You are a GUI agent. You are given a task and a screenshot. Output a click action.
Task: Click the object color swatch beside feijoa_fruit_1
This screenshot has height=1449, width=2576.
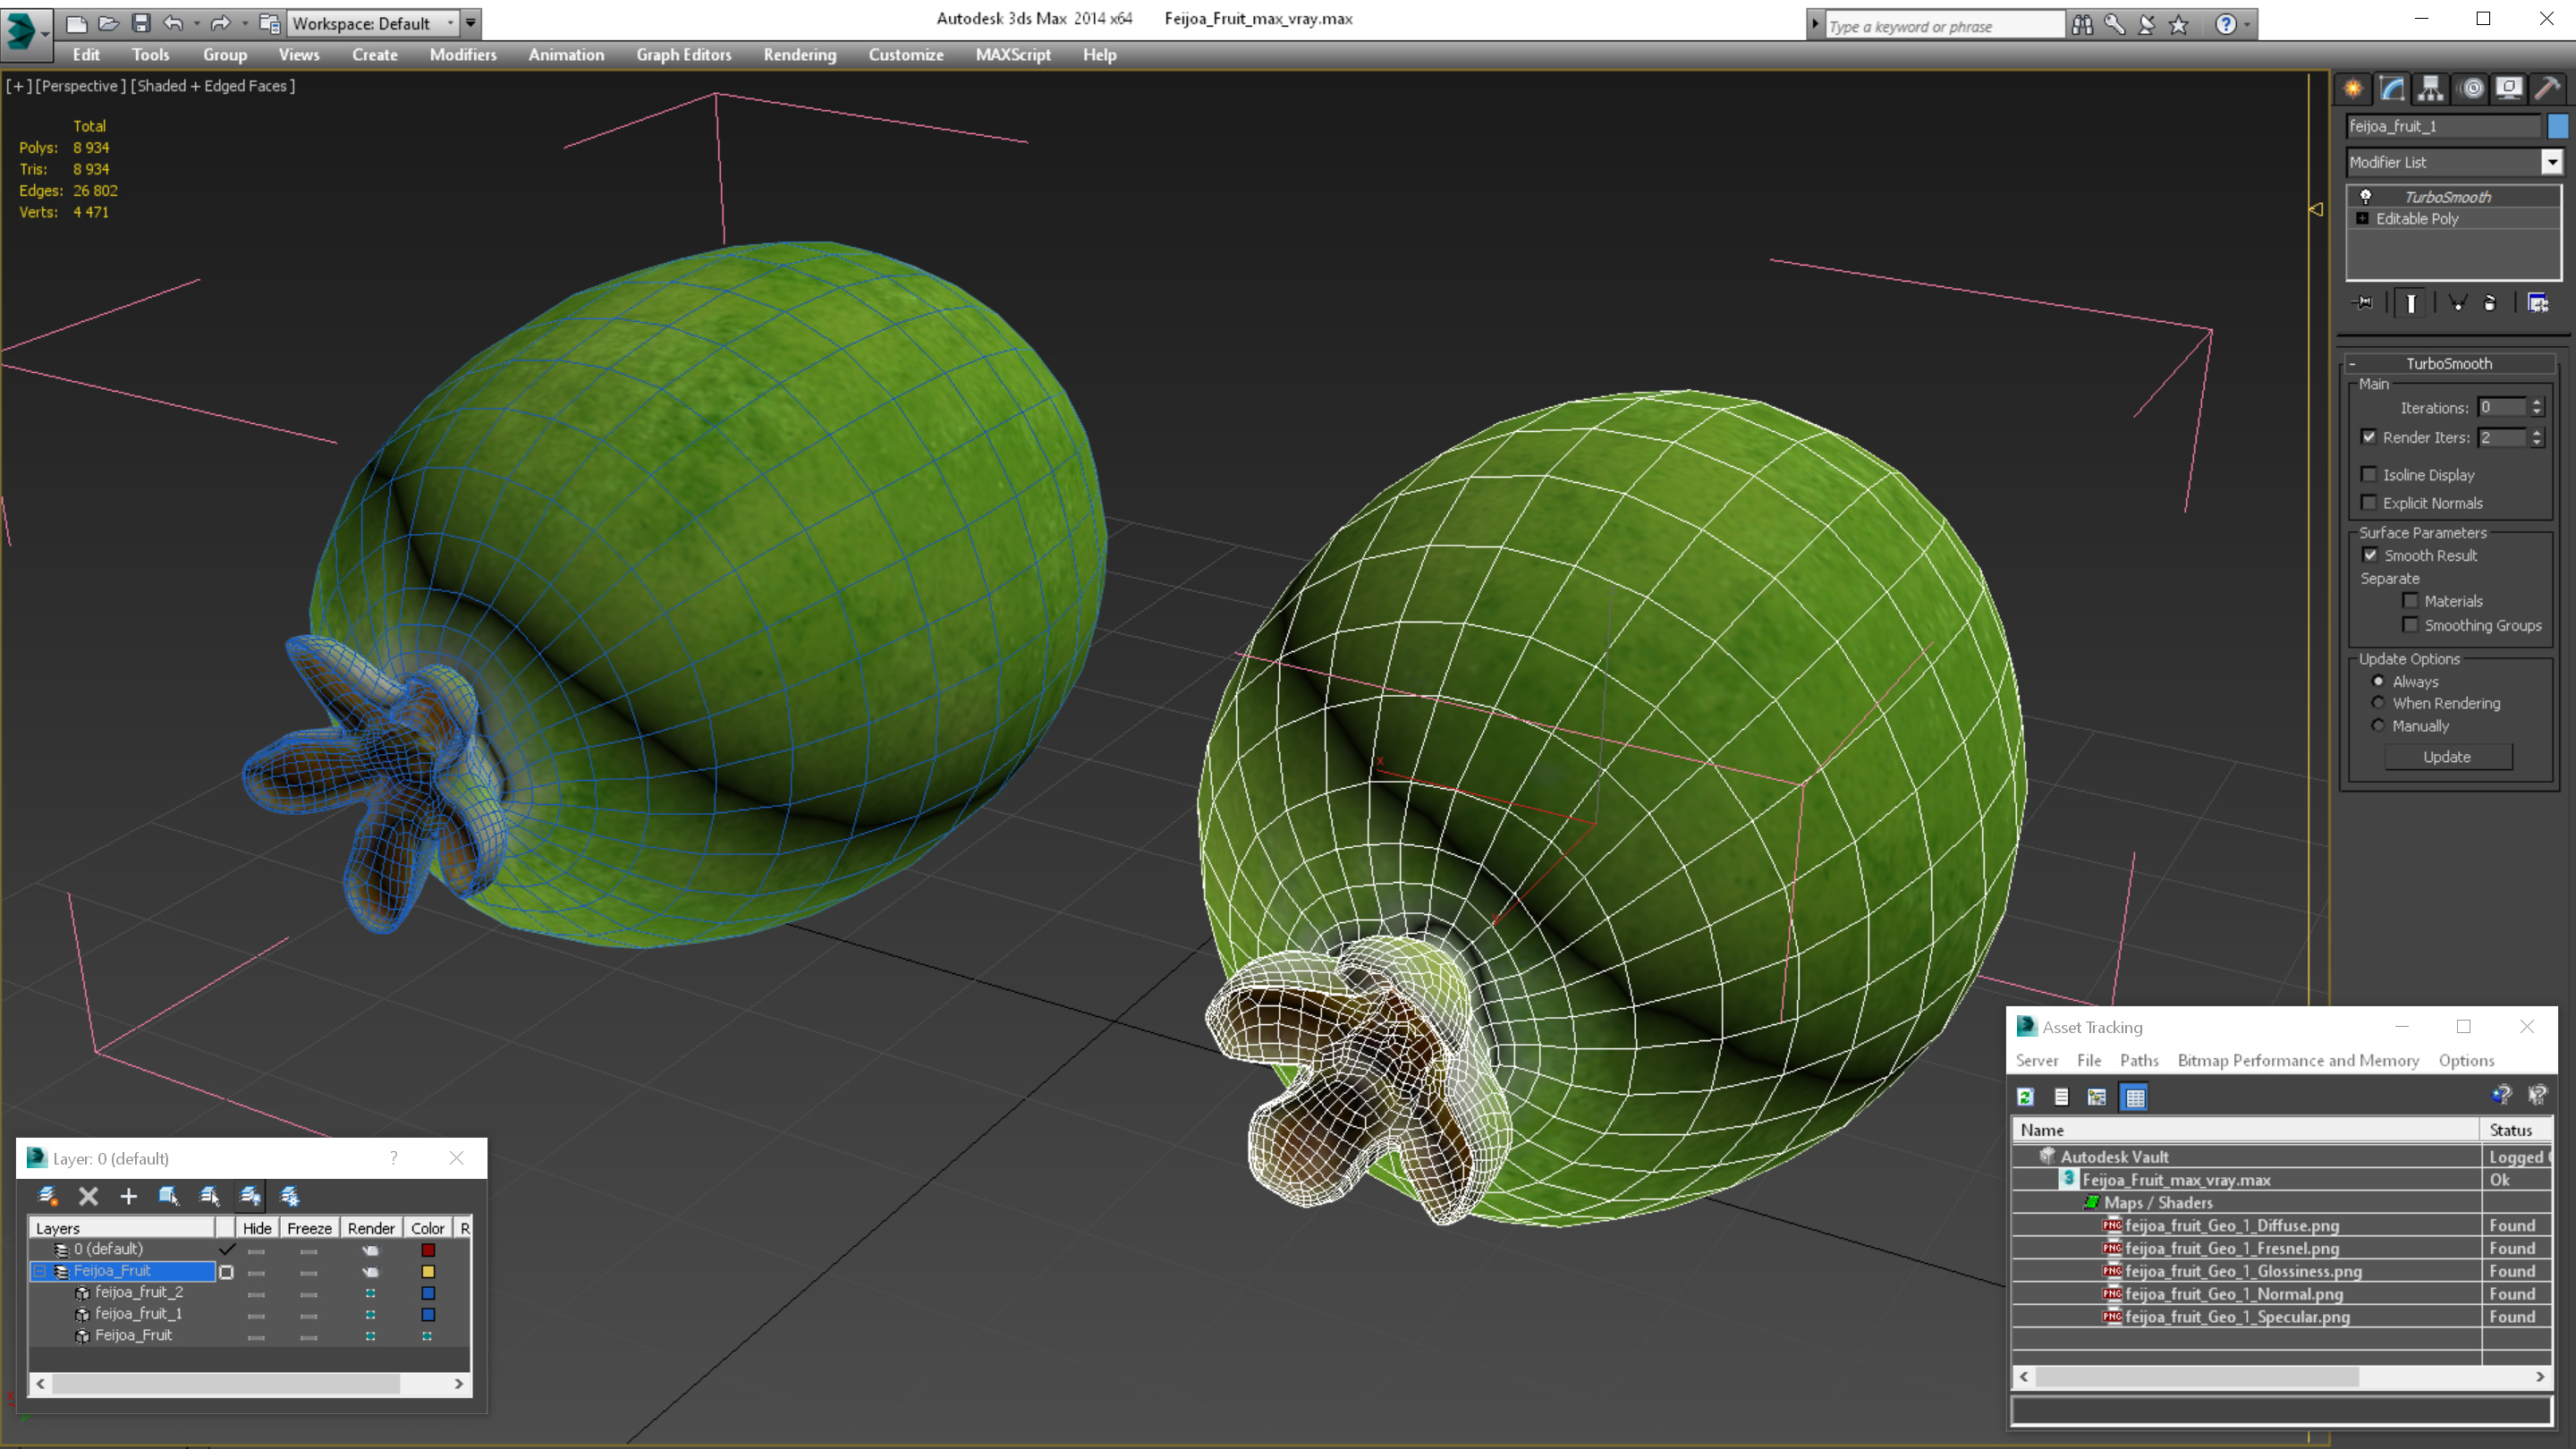click(2558, 126)
